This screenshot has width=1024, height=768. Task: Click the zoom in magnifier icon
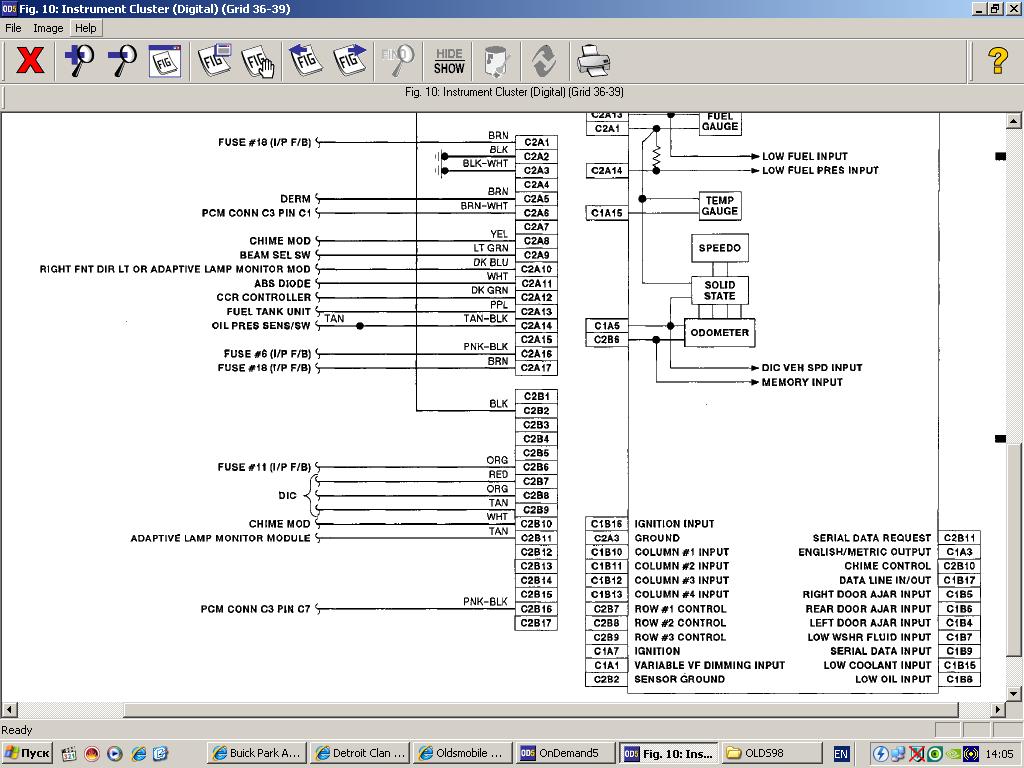pyautogui.click(x=79, y=61)
